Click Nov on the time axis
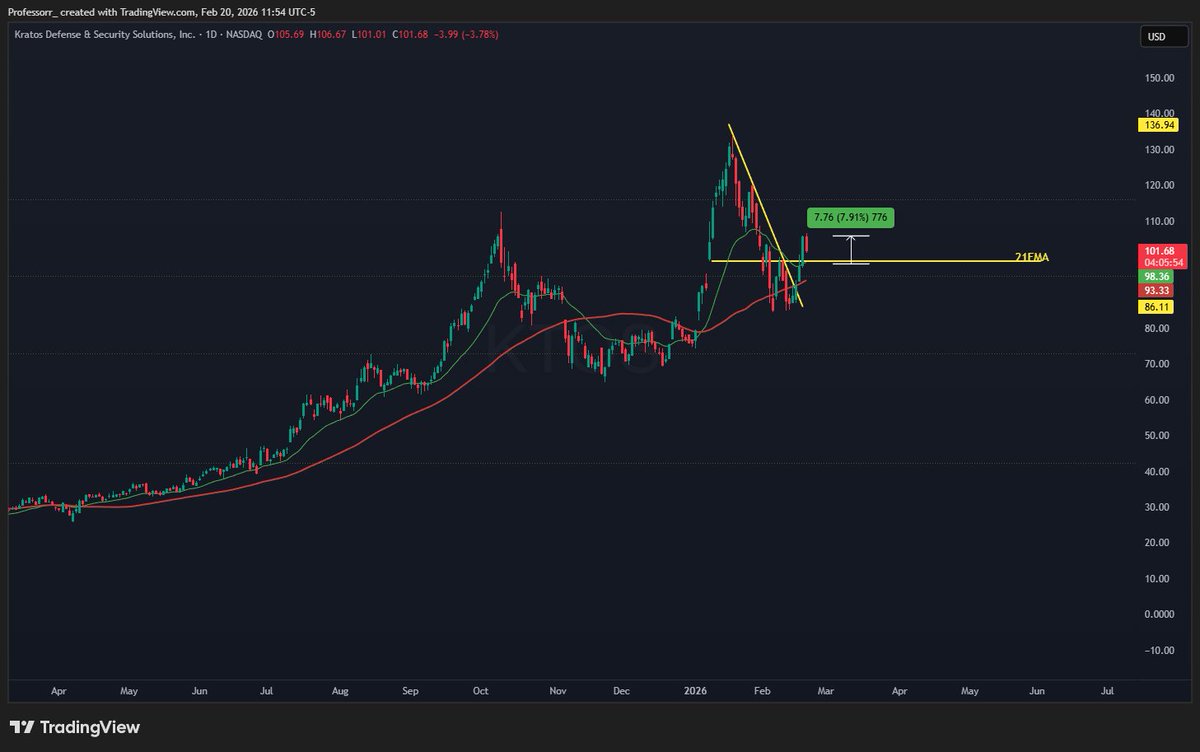This screenshot has width=1200, height=752. 558,691
